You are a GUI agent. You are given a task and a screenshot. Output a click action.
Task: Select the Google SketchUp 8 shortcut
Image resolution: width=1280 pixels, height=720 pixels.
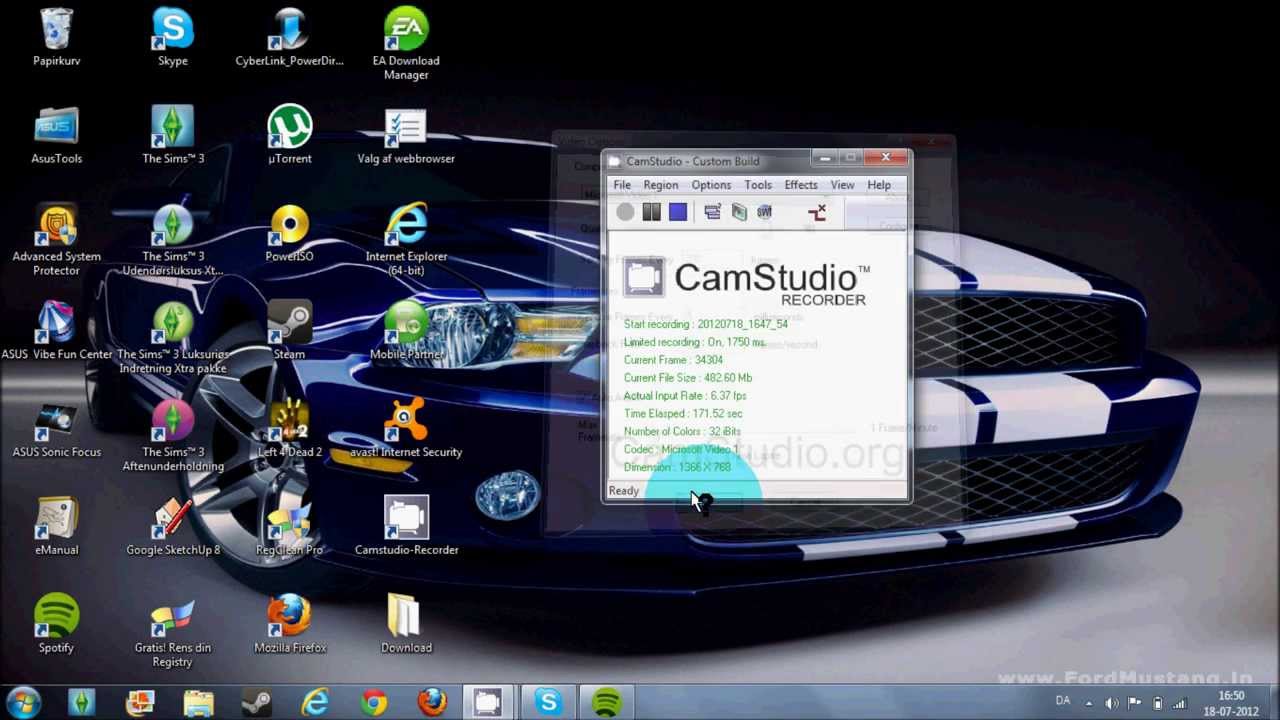pos(173,526)
